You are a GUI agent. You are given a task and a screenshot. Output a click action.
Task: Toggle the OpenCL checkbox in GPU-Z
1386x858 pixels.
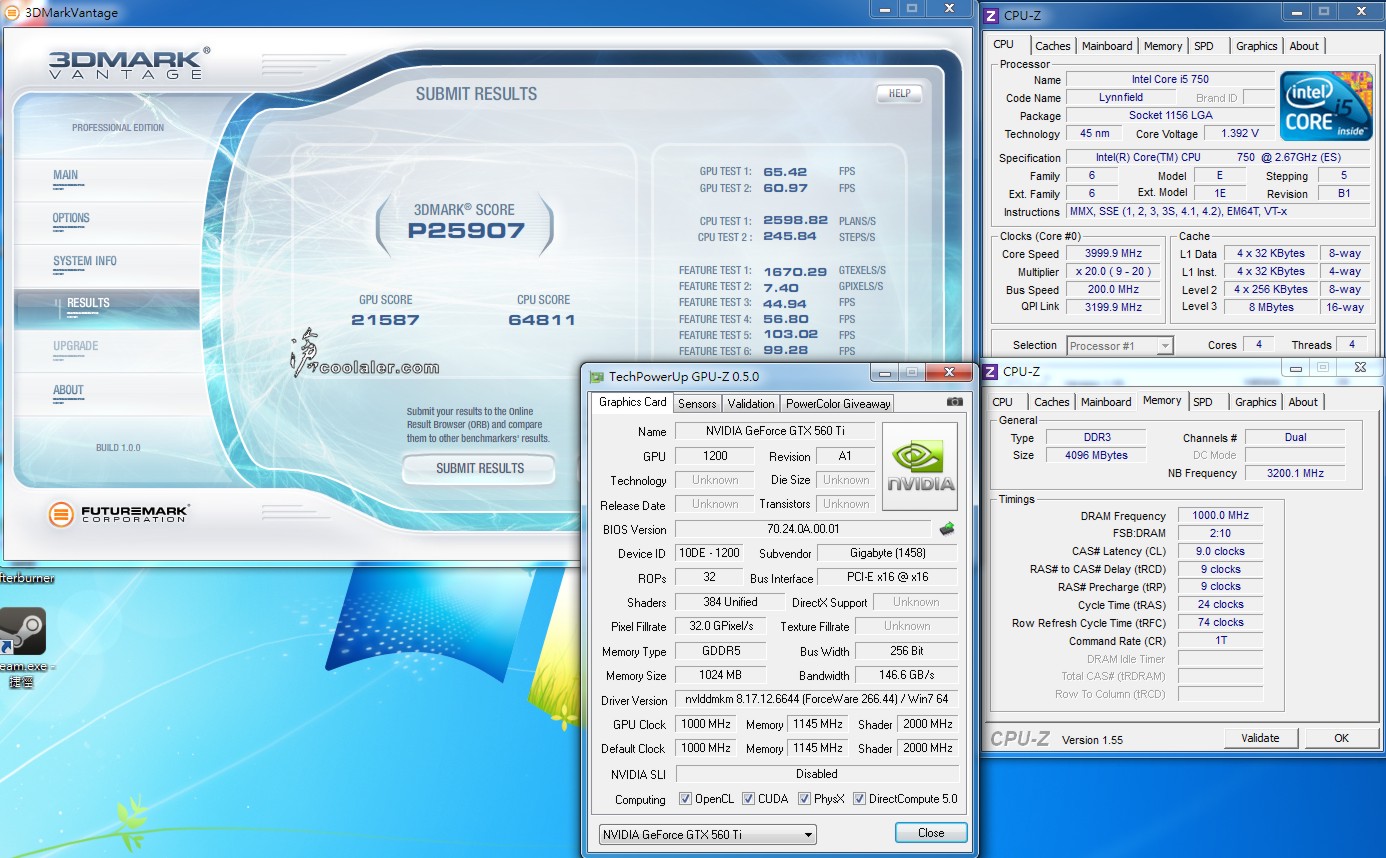click(685, 799)
